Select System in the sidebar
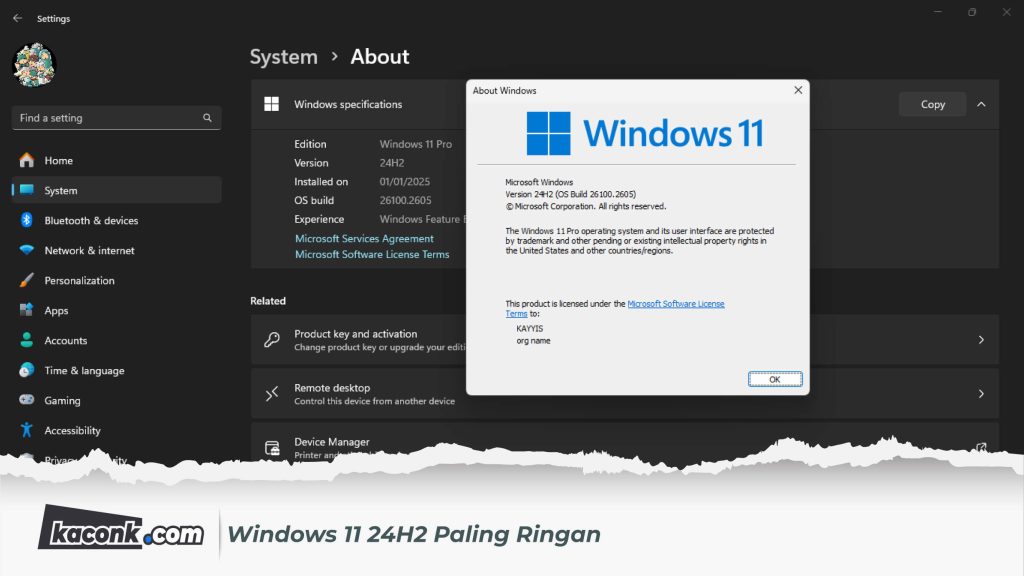1024x576 pixels. (x=116, y=190)
